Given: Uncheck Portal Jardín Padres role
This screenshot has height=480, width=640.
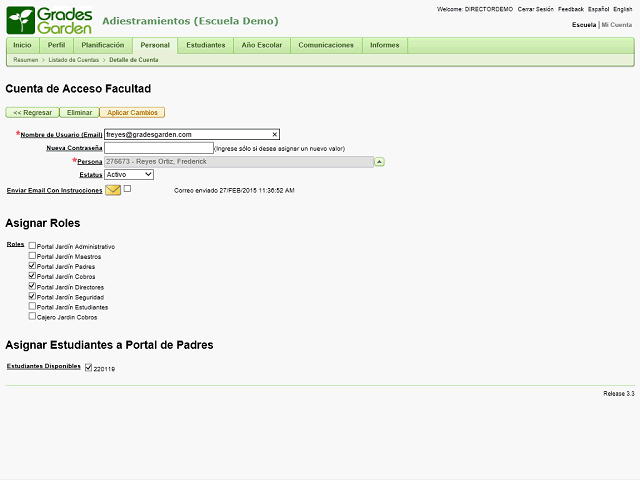Looking at the screenshot, I should [33, 266].
